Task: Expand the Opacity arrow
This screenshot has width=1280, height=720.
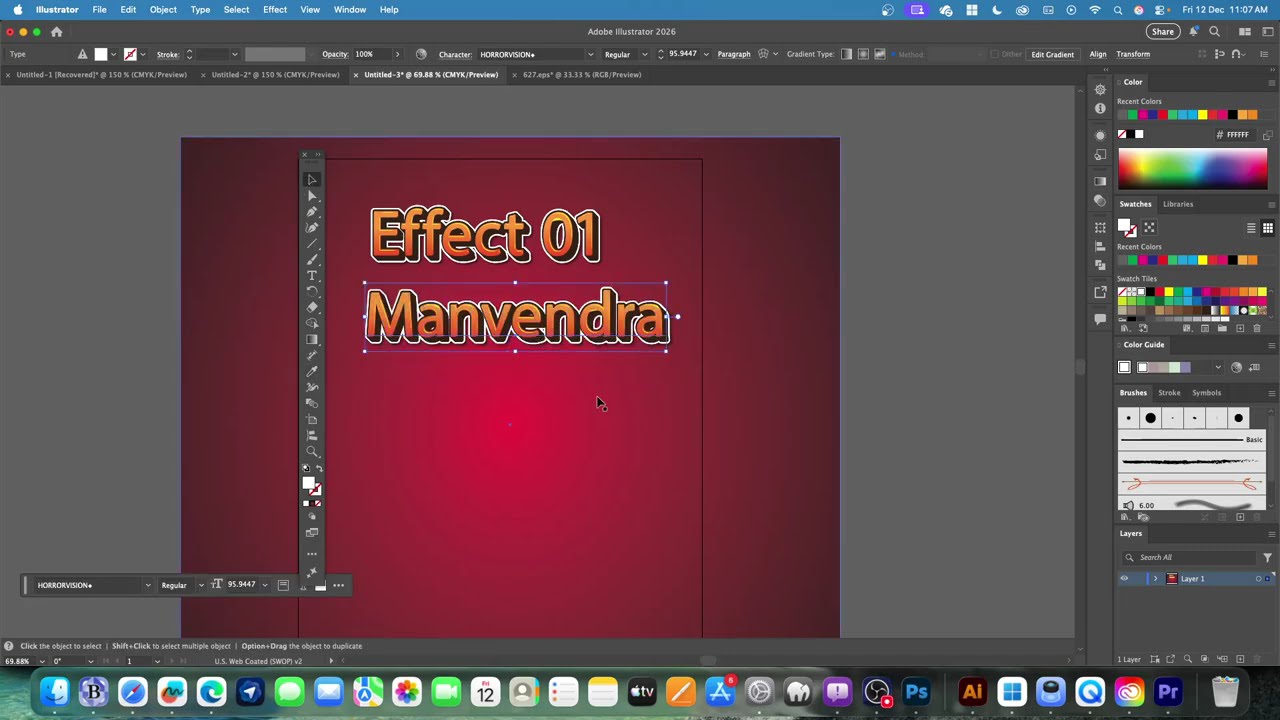Action: pyautogui.click(x=397, y=54)
